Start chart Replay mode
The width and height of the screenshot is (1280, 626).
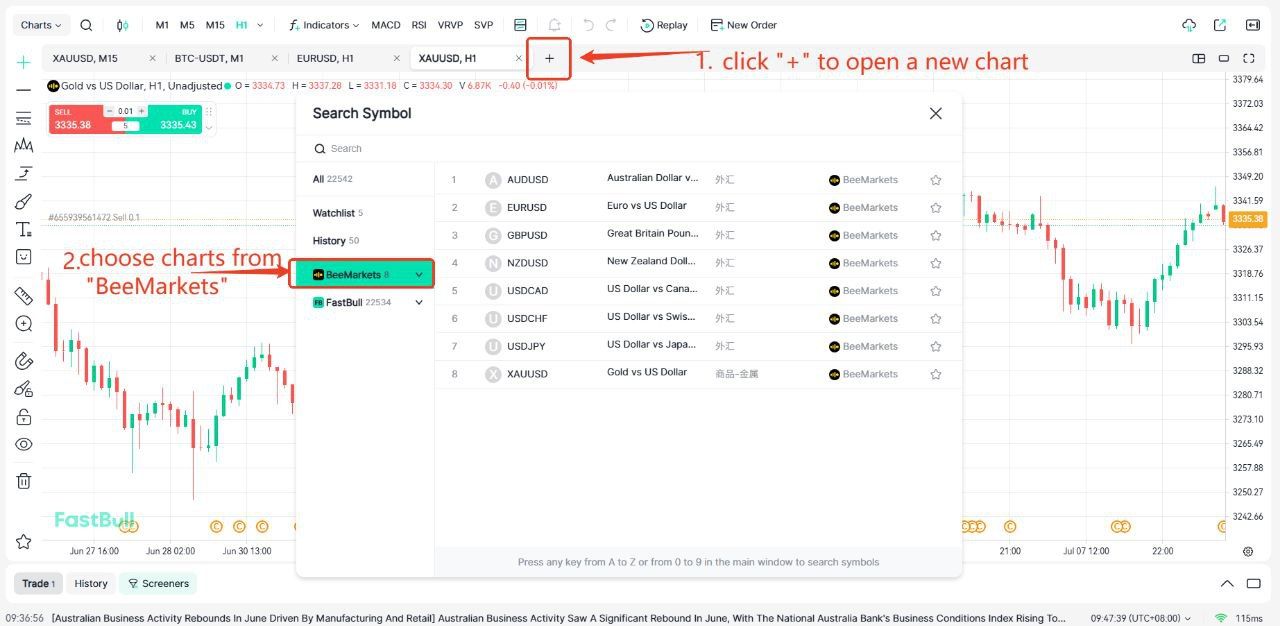tap(664, 25)
